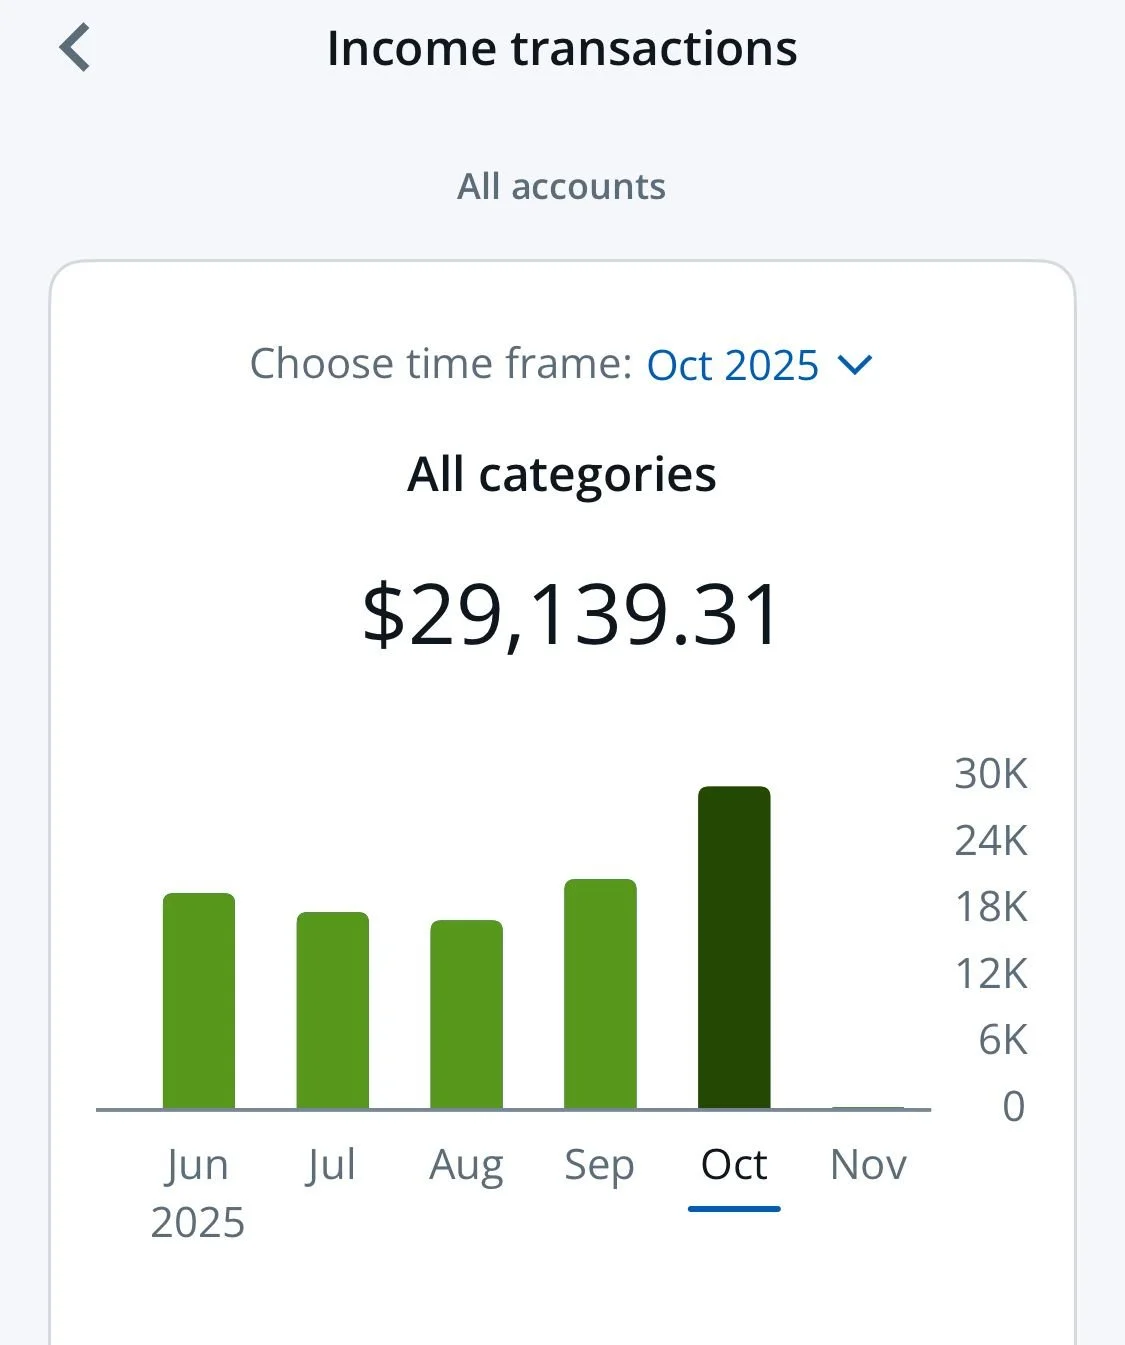1125x1345 pixels.
Task: Choose the Aug month label
Action: [466, 1165]
